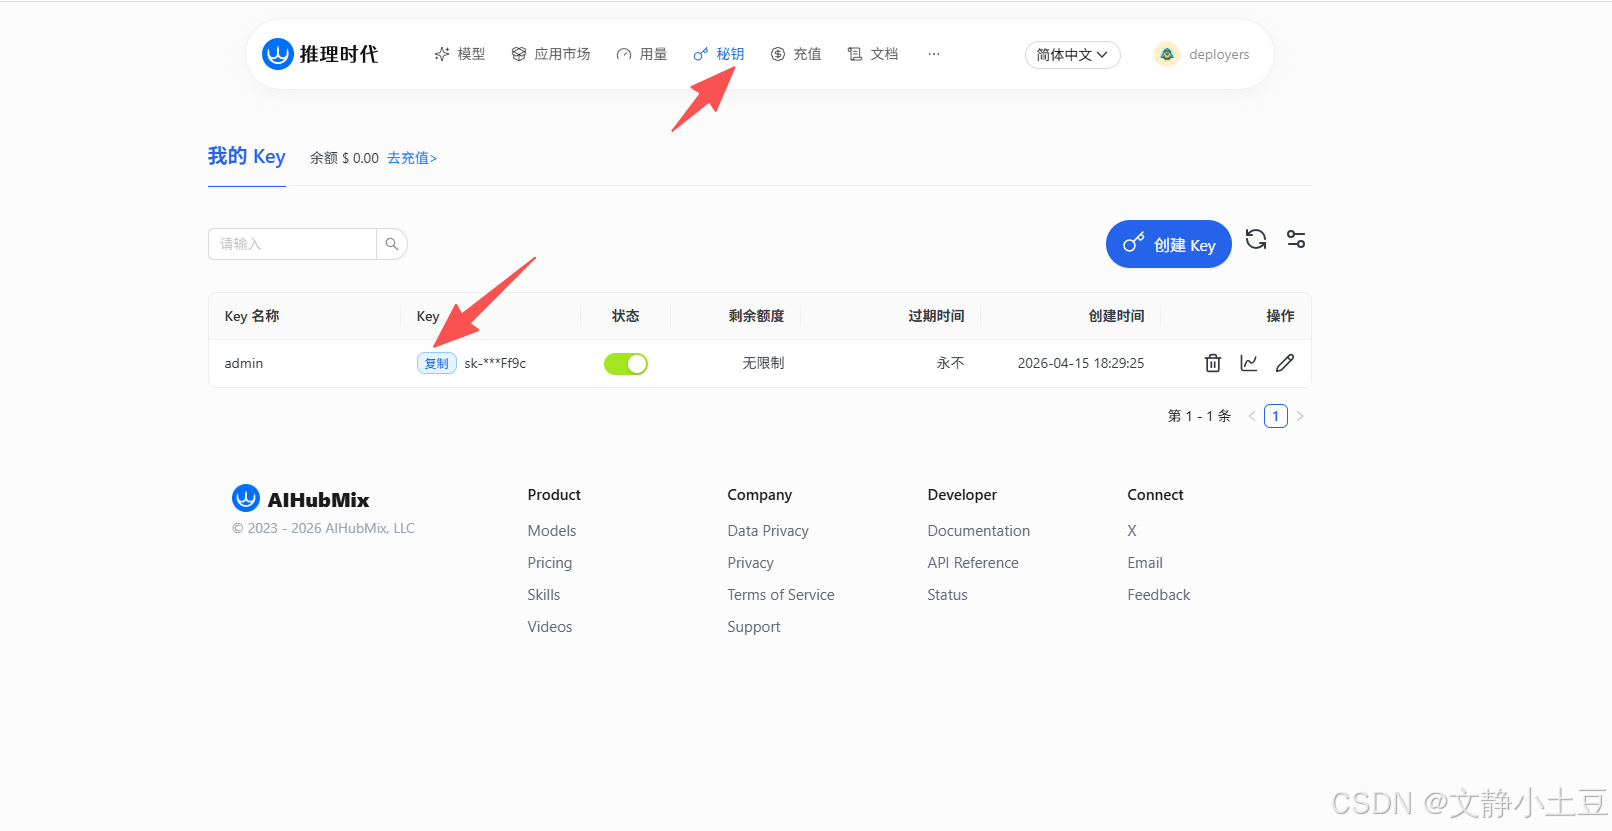1612x831 pixels.
Task: Open the Pricing footer link
Action: (550, 563)
